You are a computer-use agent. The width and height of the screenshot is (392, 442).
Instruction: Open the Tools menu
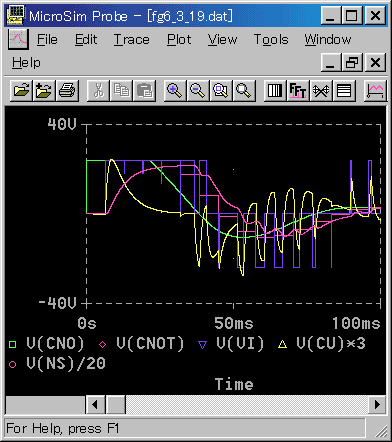tap(271, 40)
